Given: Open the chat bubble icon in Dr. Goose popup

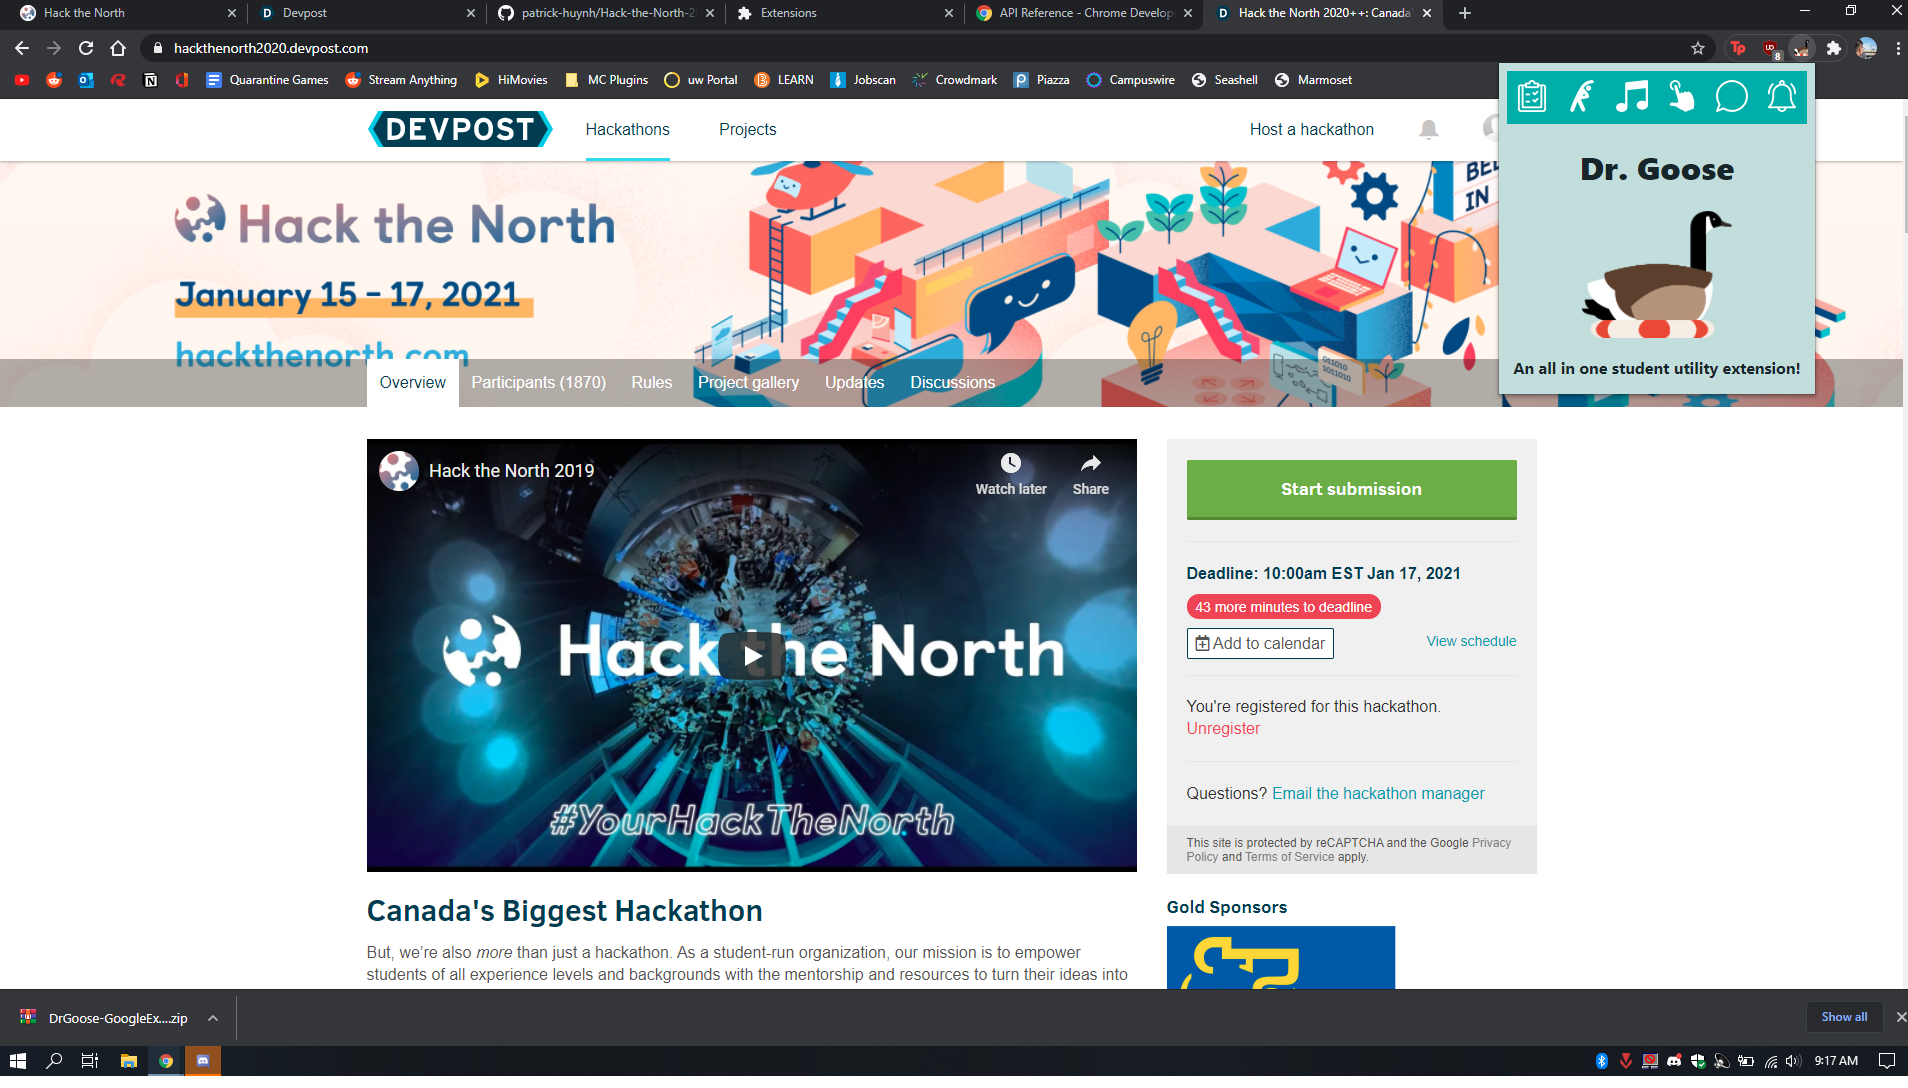Looking at the screenshot, I should pyautogui.click(x=1732, y=97).
